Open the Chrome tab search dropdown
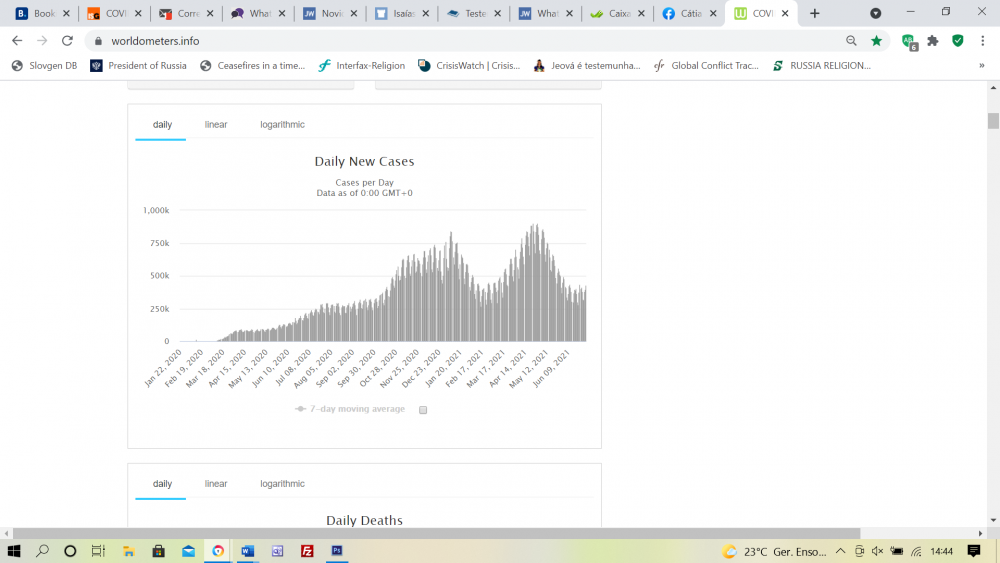Screen dimensions: 1000x563 click(x=876, y=14)
